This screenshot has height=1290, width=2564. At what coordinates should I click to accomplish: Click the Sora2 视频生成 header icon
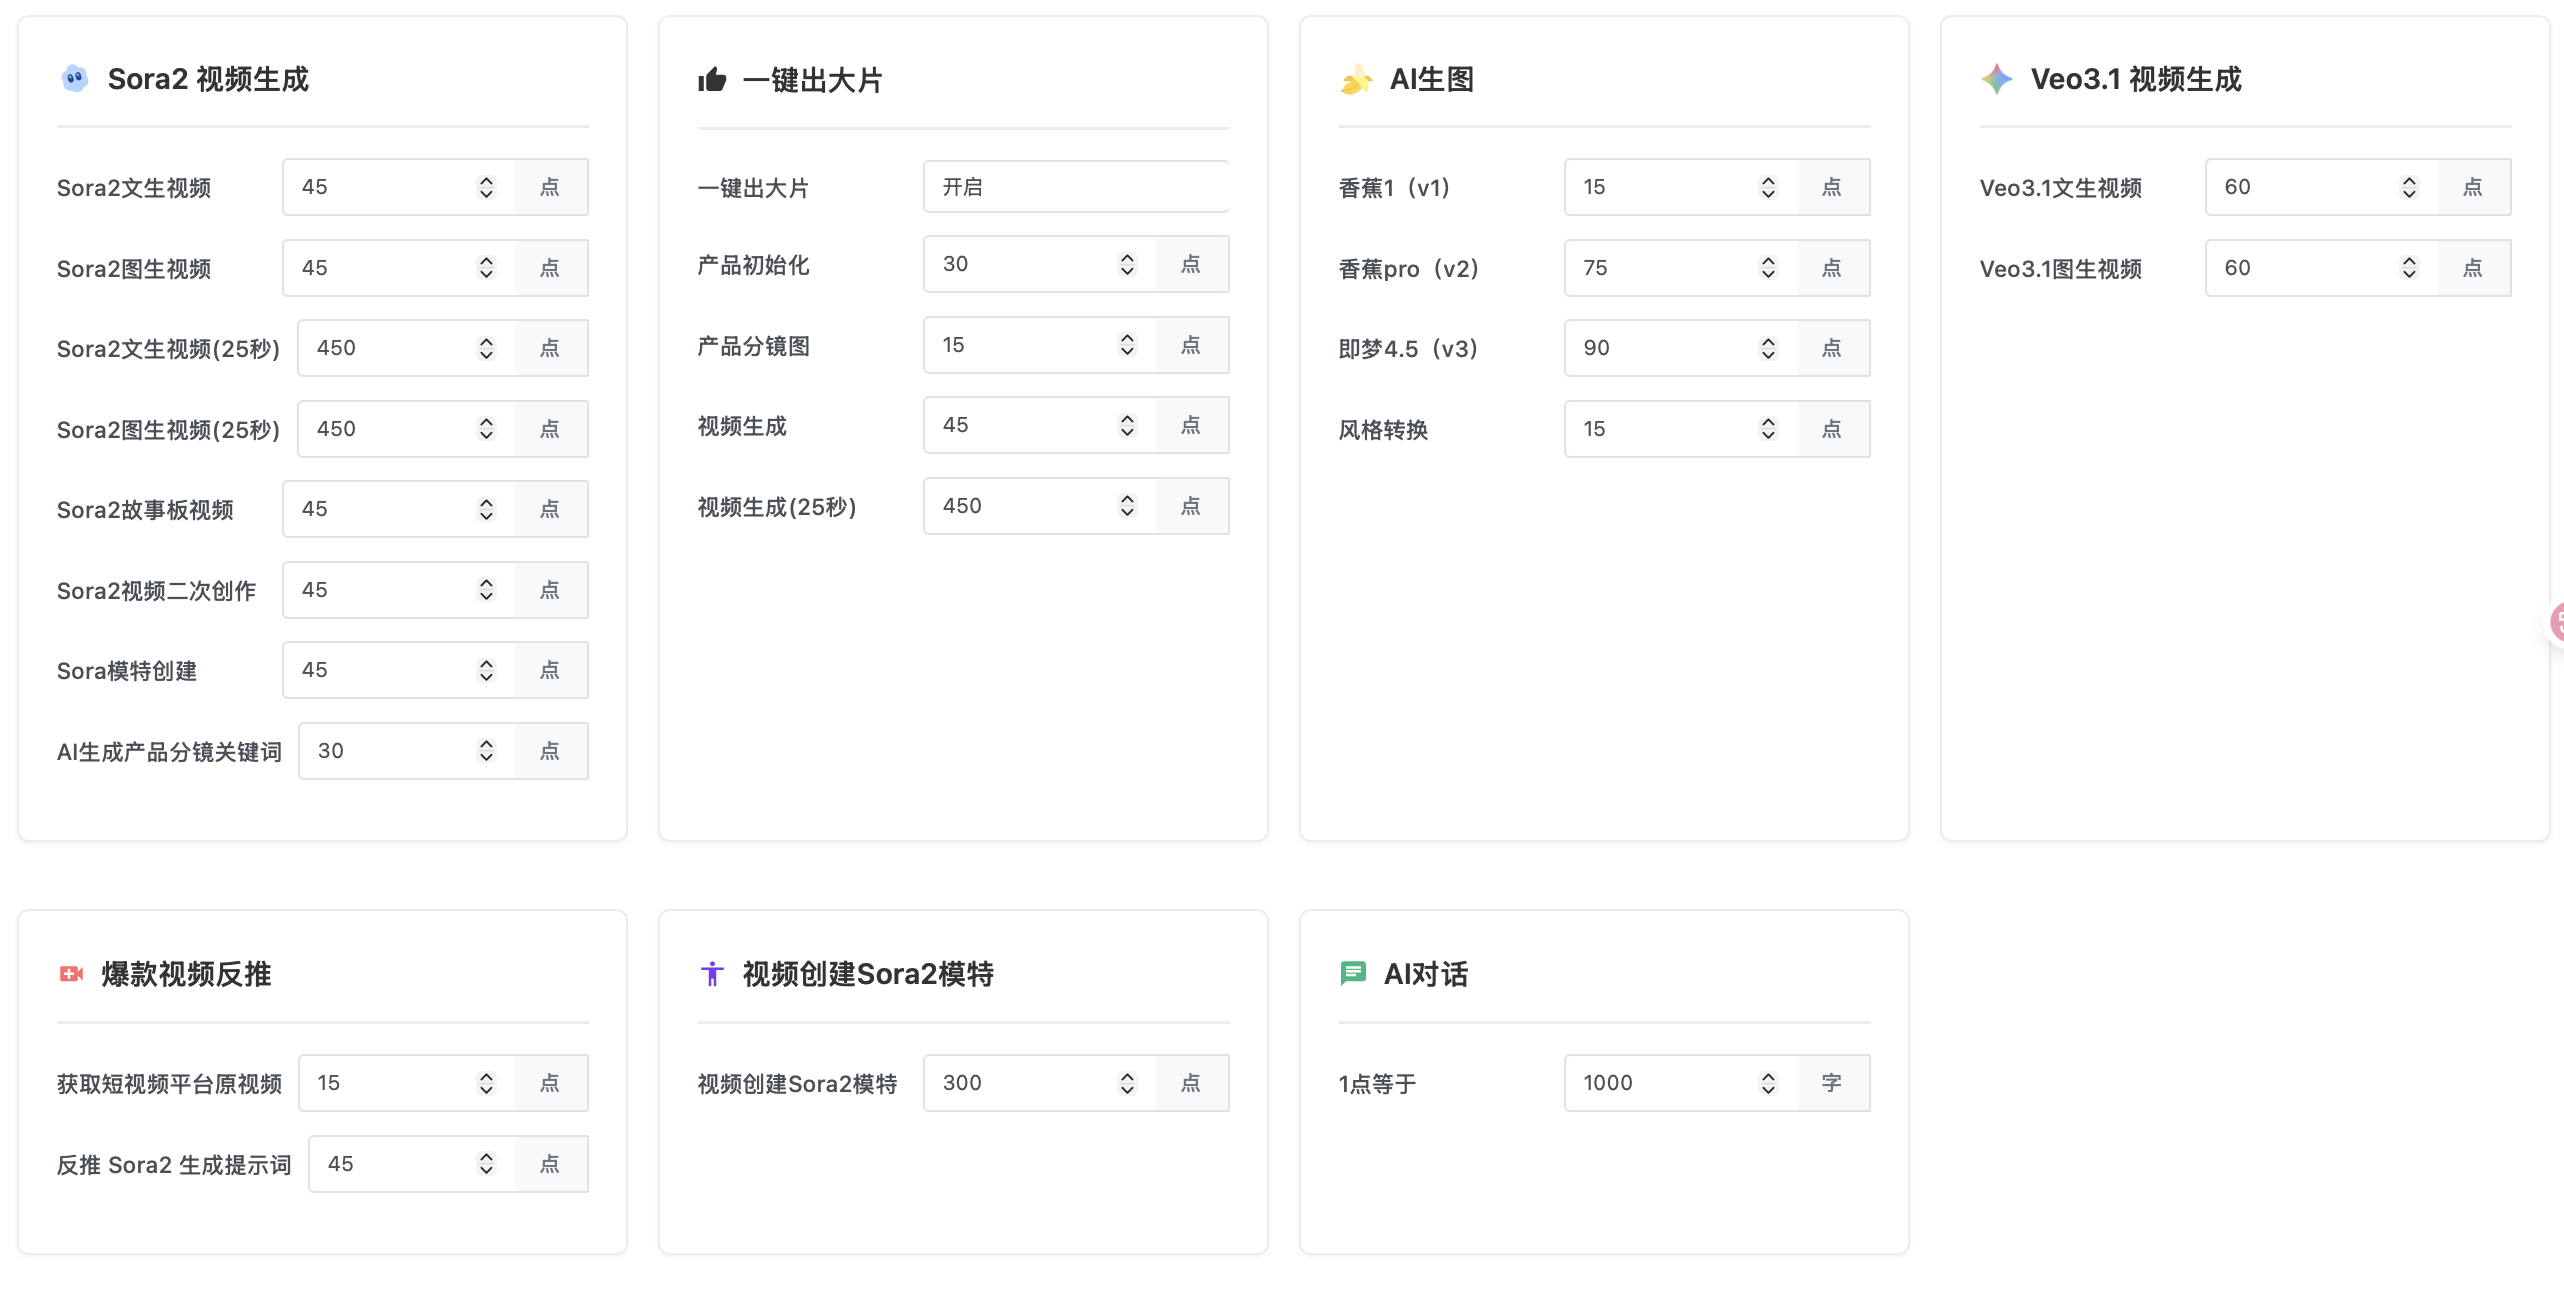(x=74, y=78)
